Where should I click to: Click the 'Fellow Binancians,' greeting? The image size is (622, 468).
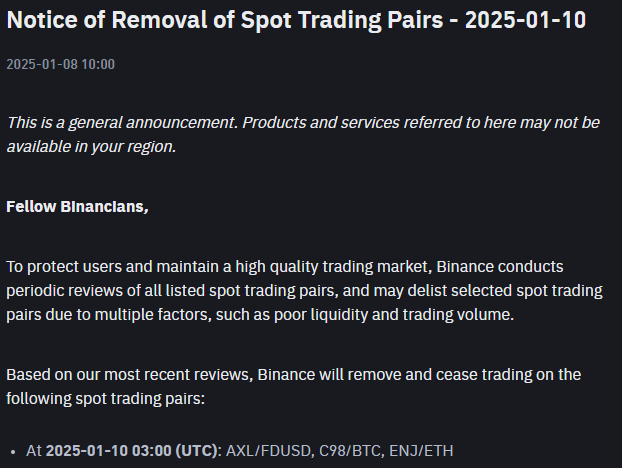[x=77, y=207]
